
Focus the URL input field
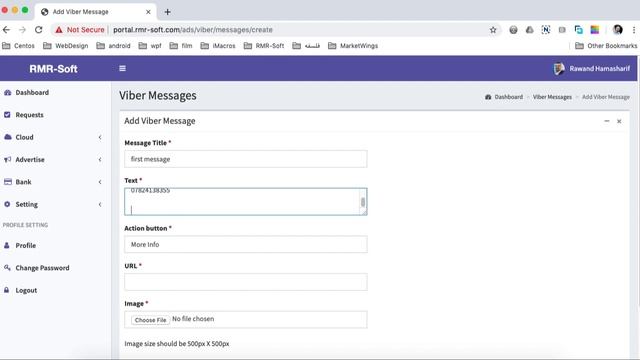(246, 282)
